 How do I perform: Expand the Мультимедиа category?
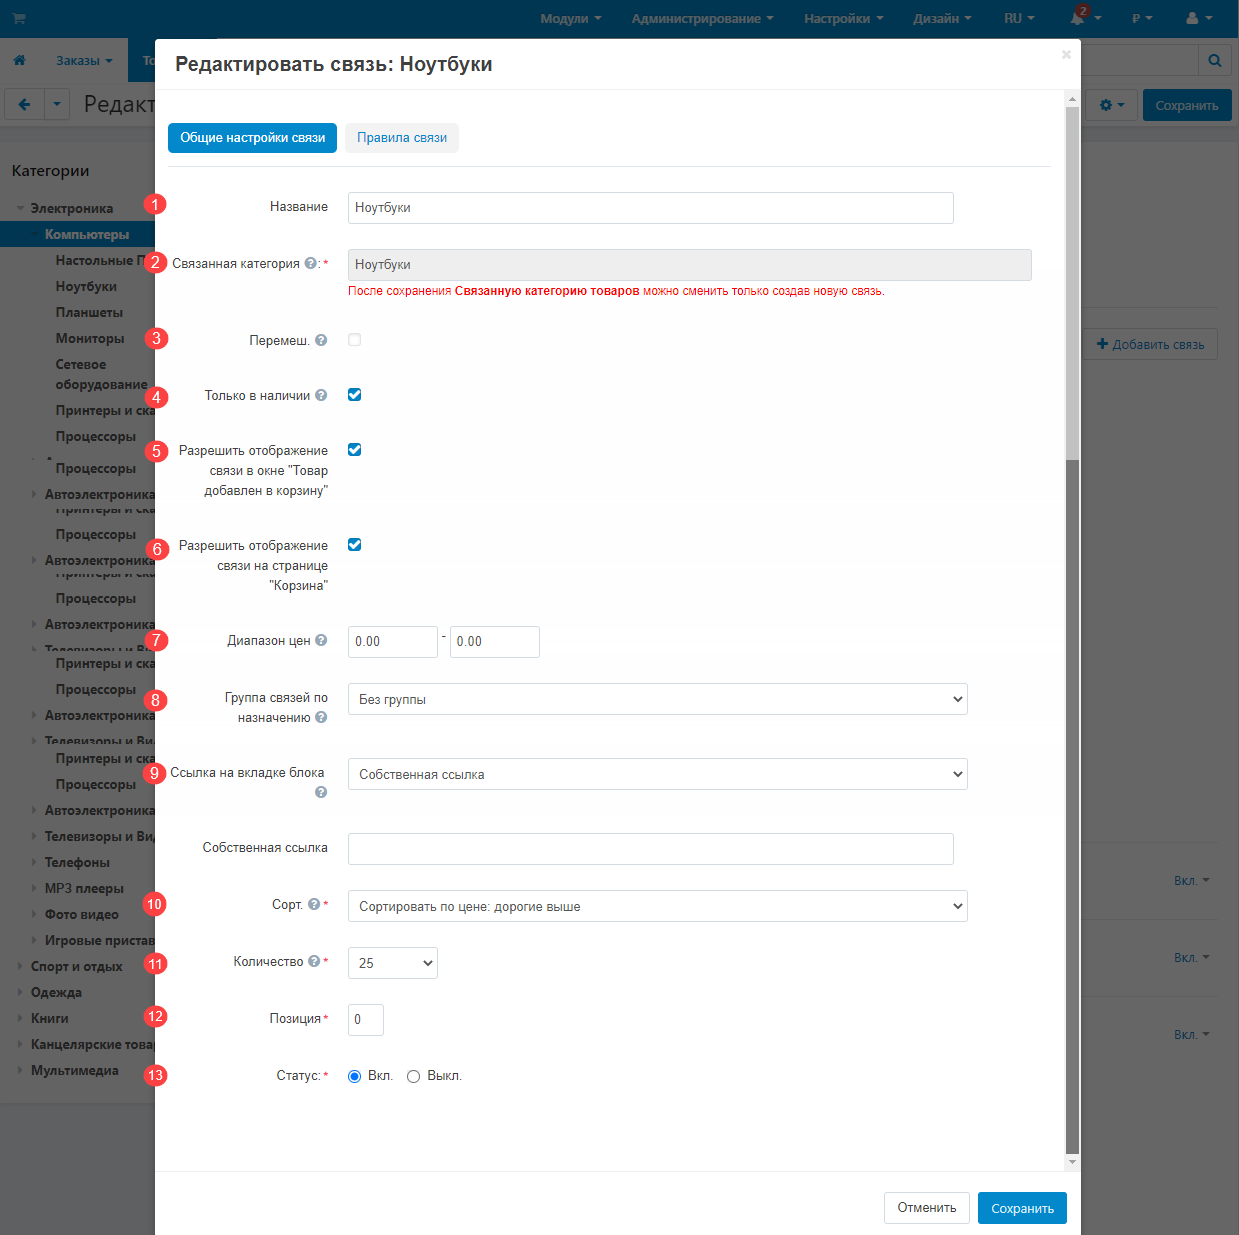coord(20,1070)
